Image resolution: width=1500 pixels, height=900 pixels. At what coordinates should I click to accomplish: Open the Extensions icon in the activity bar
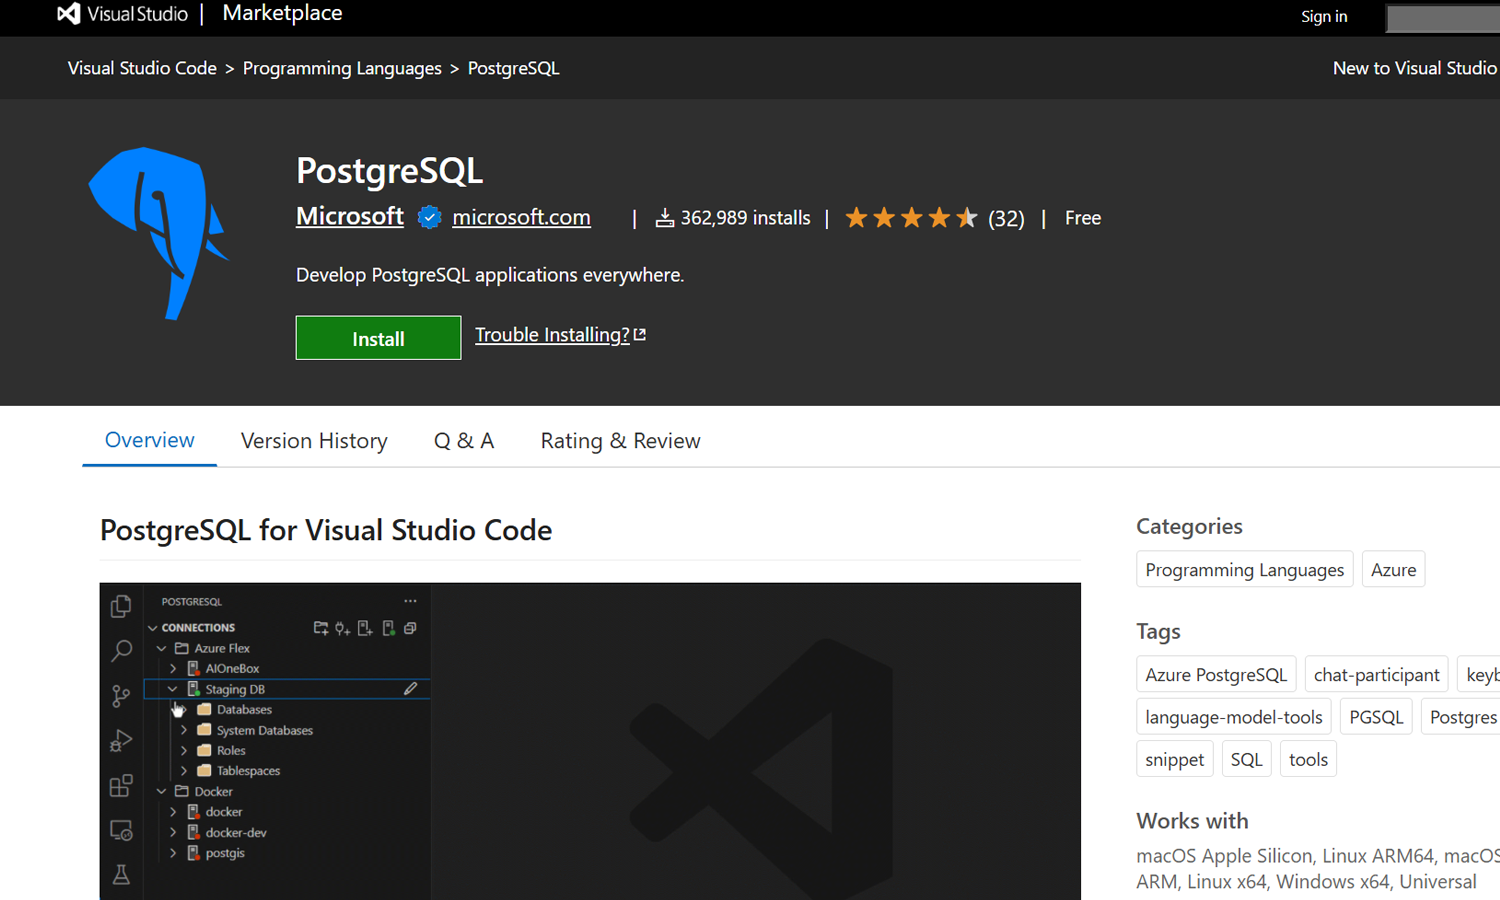click(121, 786)
